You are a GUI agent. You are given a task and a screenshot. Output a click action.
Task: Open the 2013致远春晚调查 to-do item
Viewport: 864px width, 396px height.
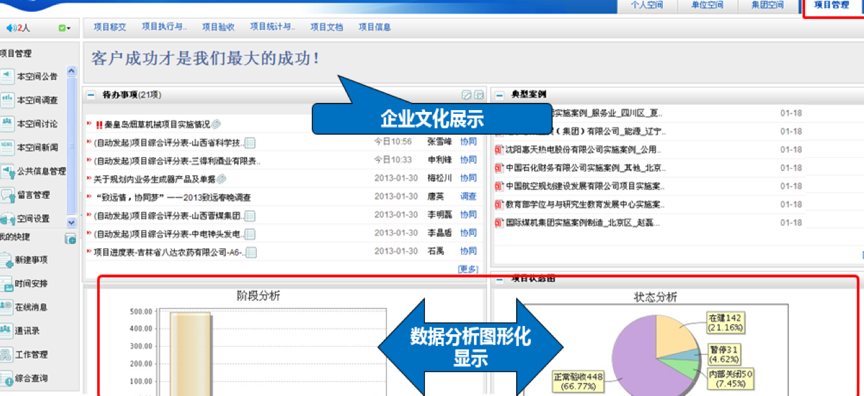tap(173, 197)
